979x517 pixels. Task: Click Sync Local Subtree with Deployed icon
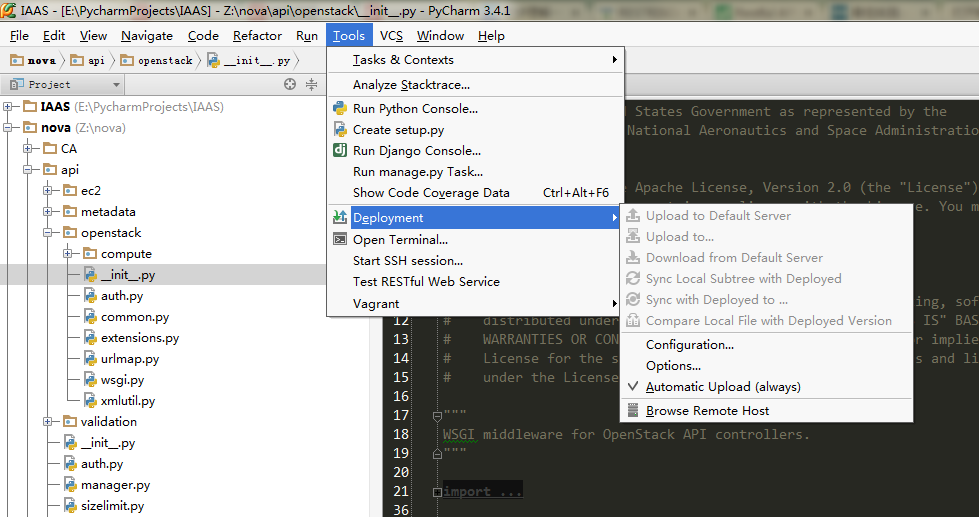633,278
